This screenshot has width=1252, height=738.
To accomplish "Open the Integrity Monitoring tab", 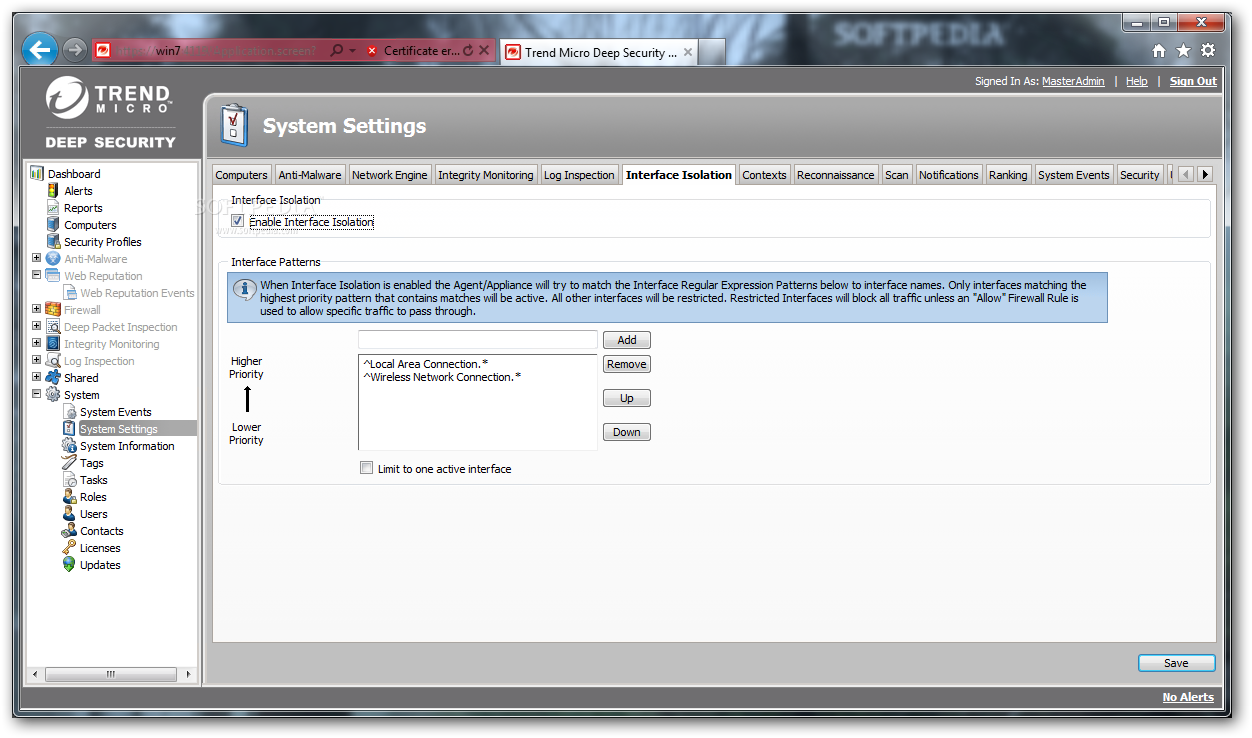I will click(486, 175).
